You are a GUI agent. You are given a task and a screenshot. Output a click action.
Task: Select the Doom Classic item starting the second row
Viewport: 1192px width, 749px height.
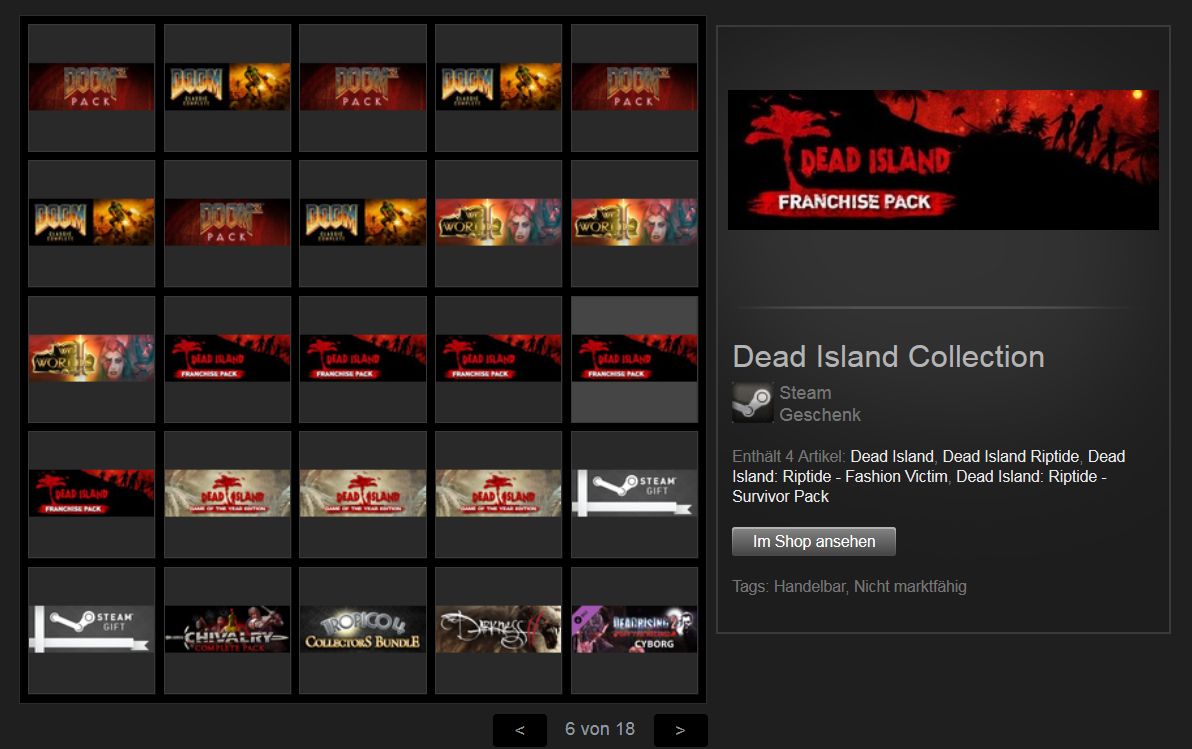click(91, 223)
